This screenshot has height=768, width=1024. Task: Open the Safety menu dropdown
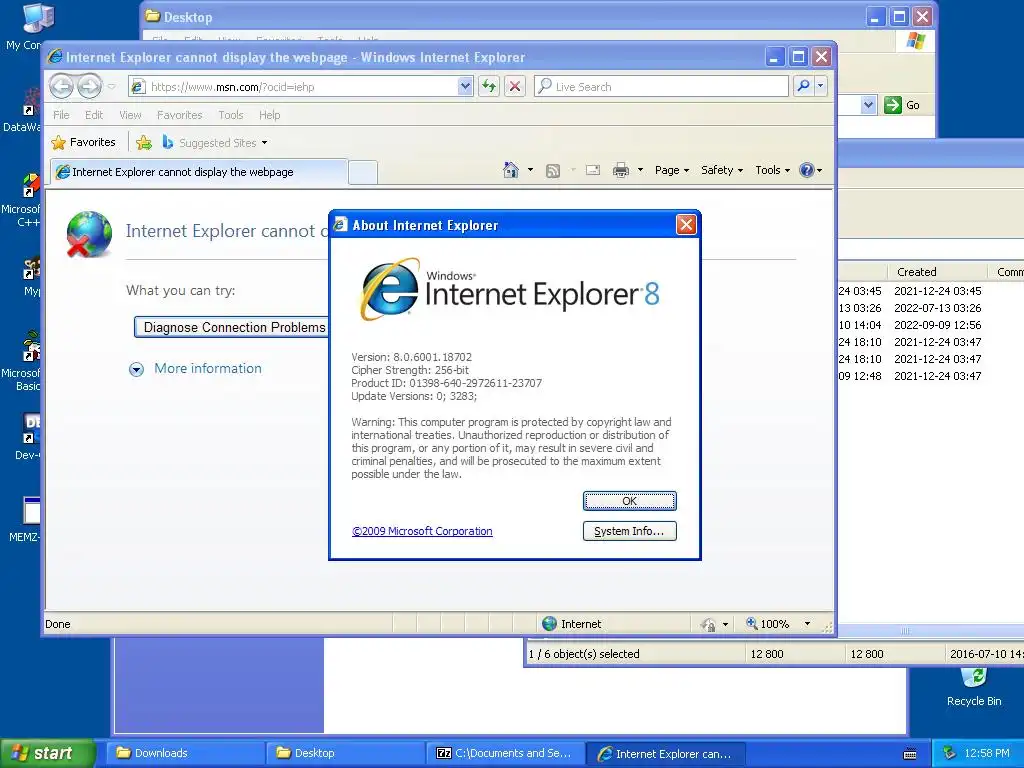tap(722, 170)
